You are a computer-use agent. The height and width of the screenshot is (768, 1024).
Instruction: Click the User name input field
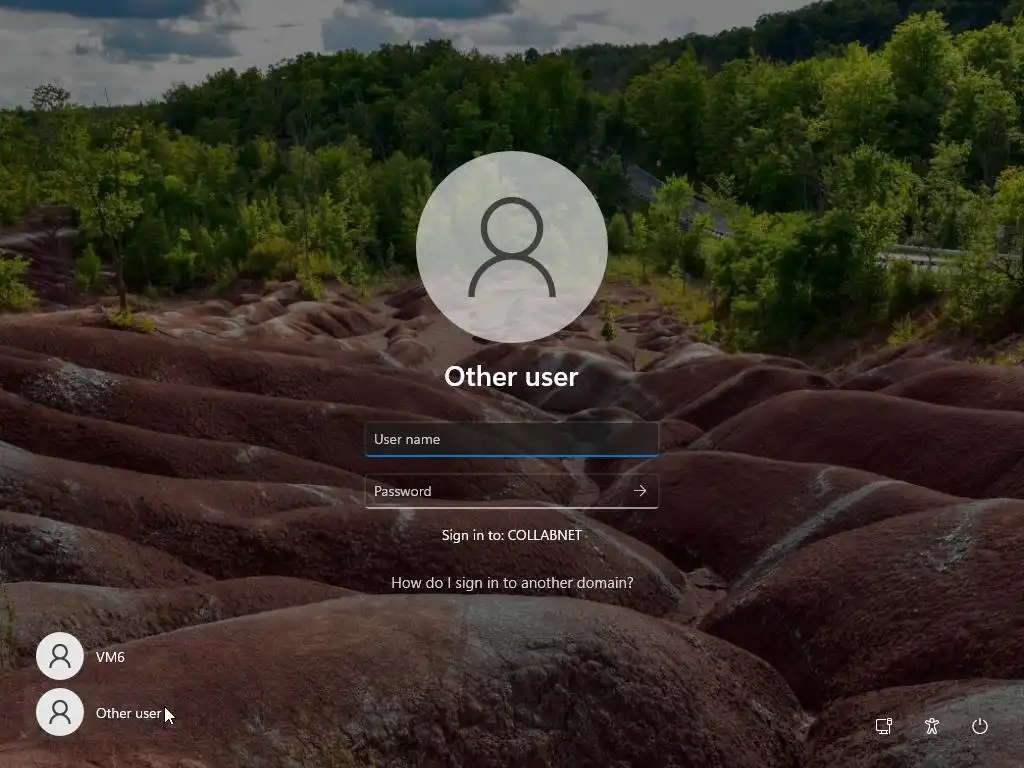click(511, 439)
